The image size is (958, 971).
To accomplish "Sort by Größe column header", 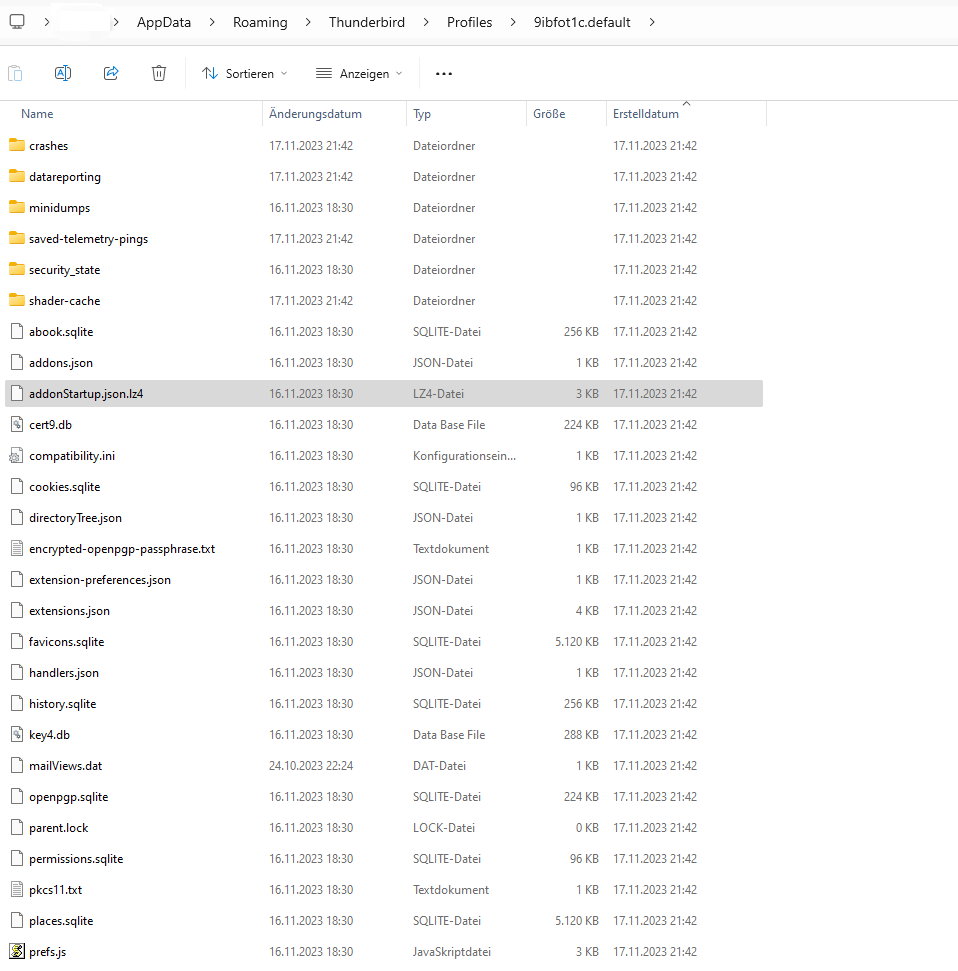I will tap(549, 114).
